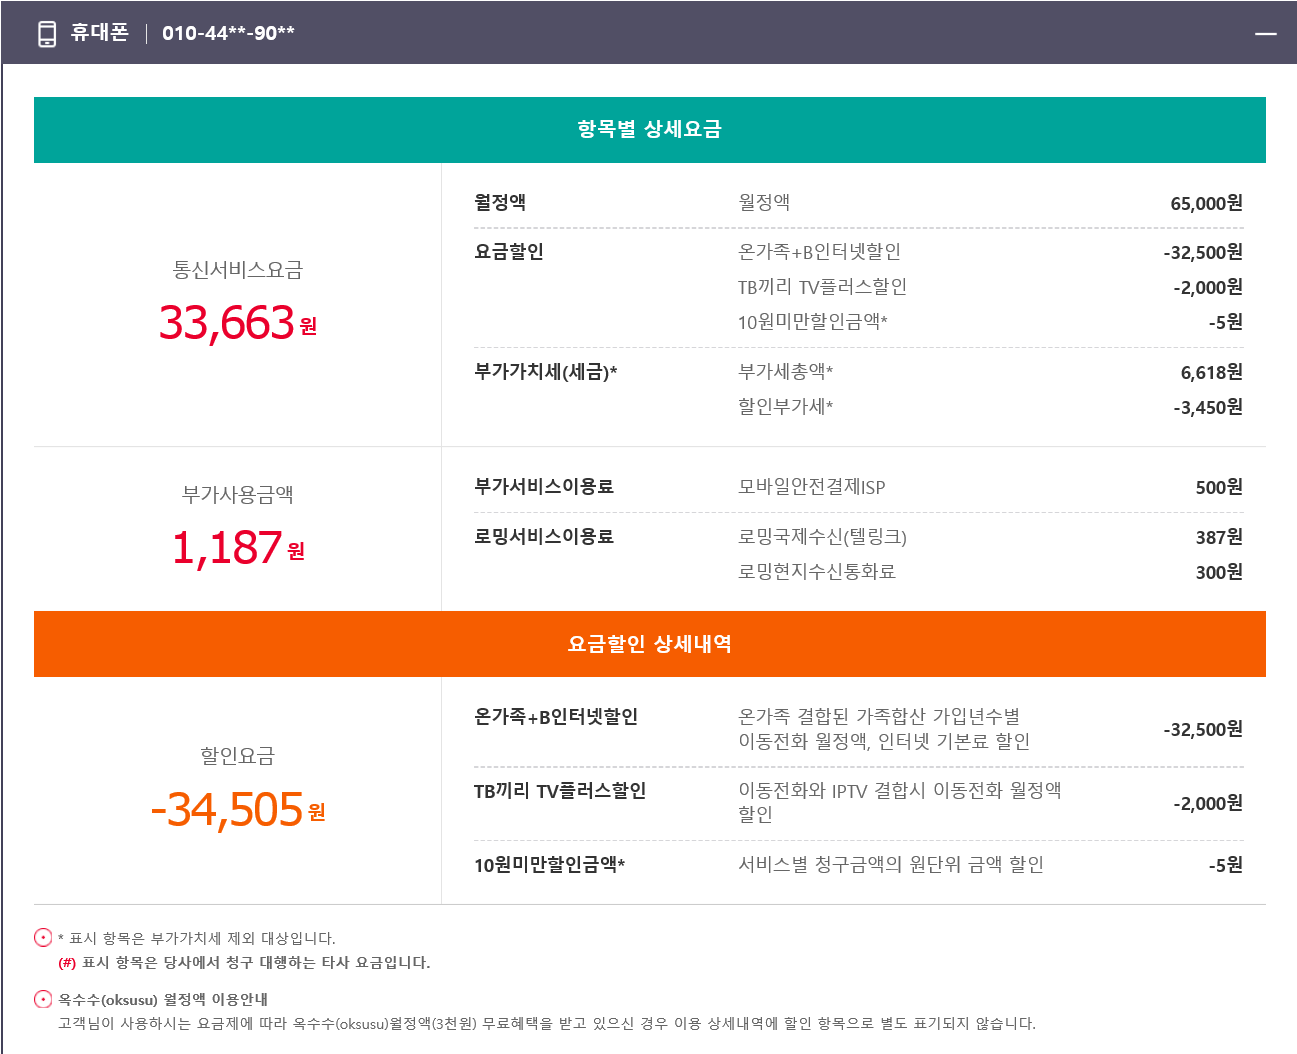
Task: Click the masked phone number 010-44**-90**
Action: click(228, 33)
